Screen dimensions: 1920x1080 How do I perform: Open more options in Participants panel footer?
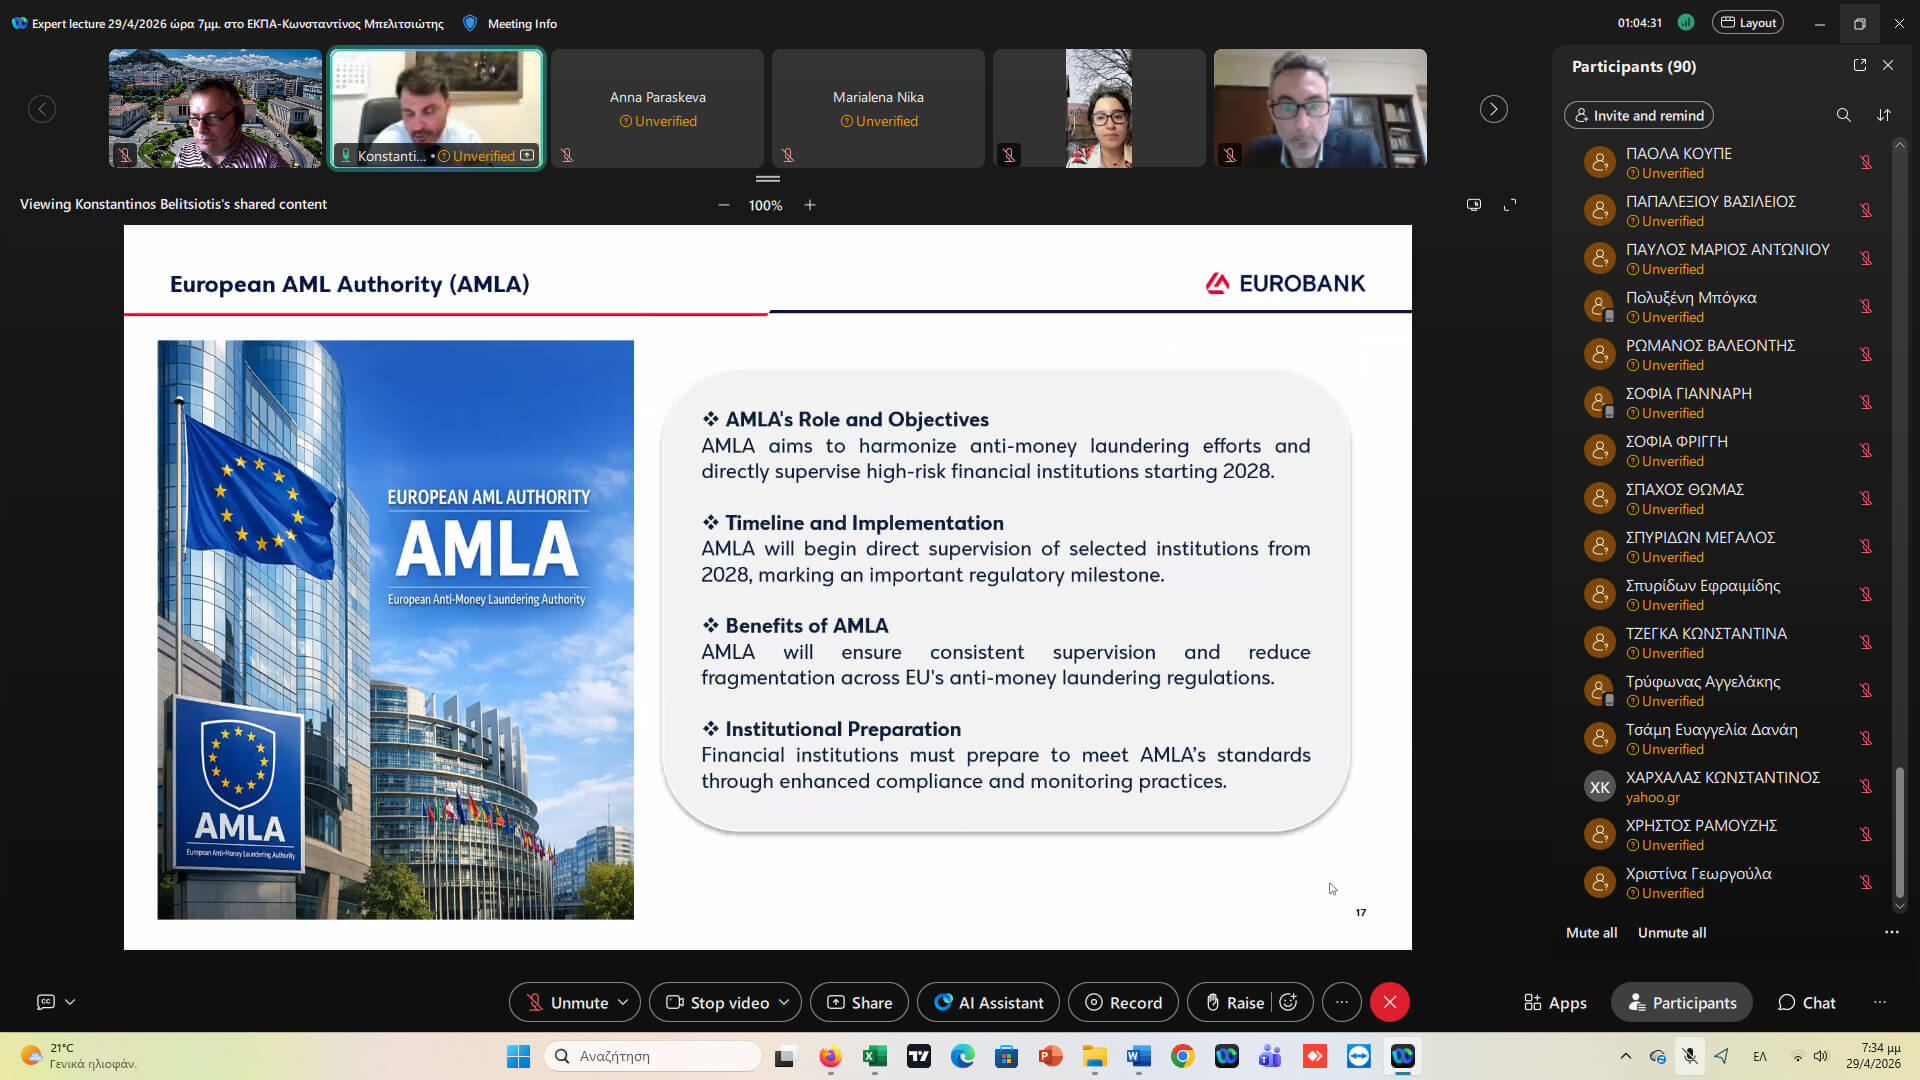[x=1892, y=932]
